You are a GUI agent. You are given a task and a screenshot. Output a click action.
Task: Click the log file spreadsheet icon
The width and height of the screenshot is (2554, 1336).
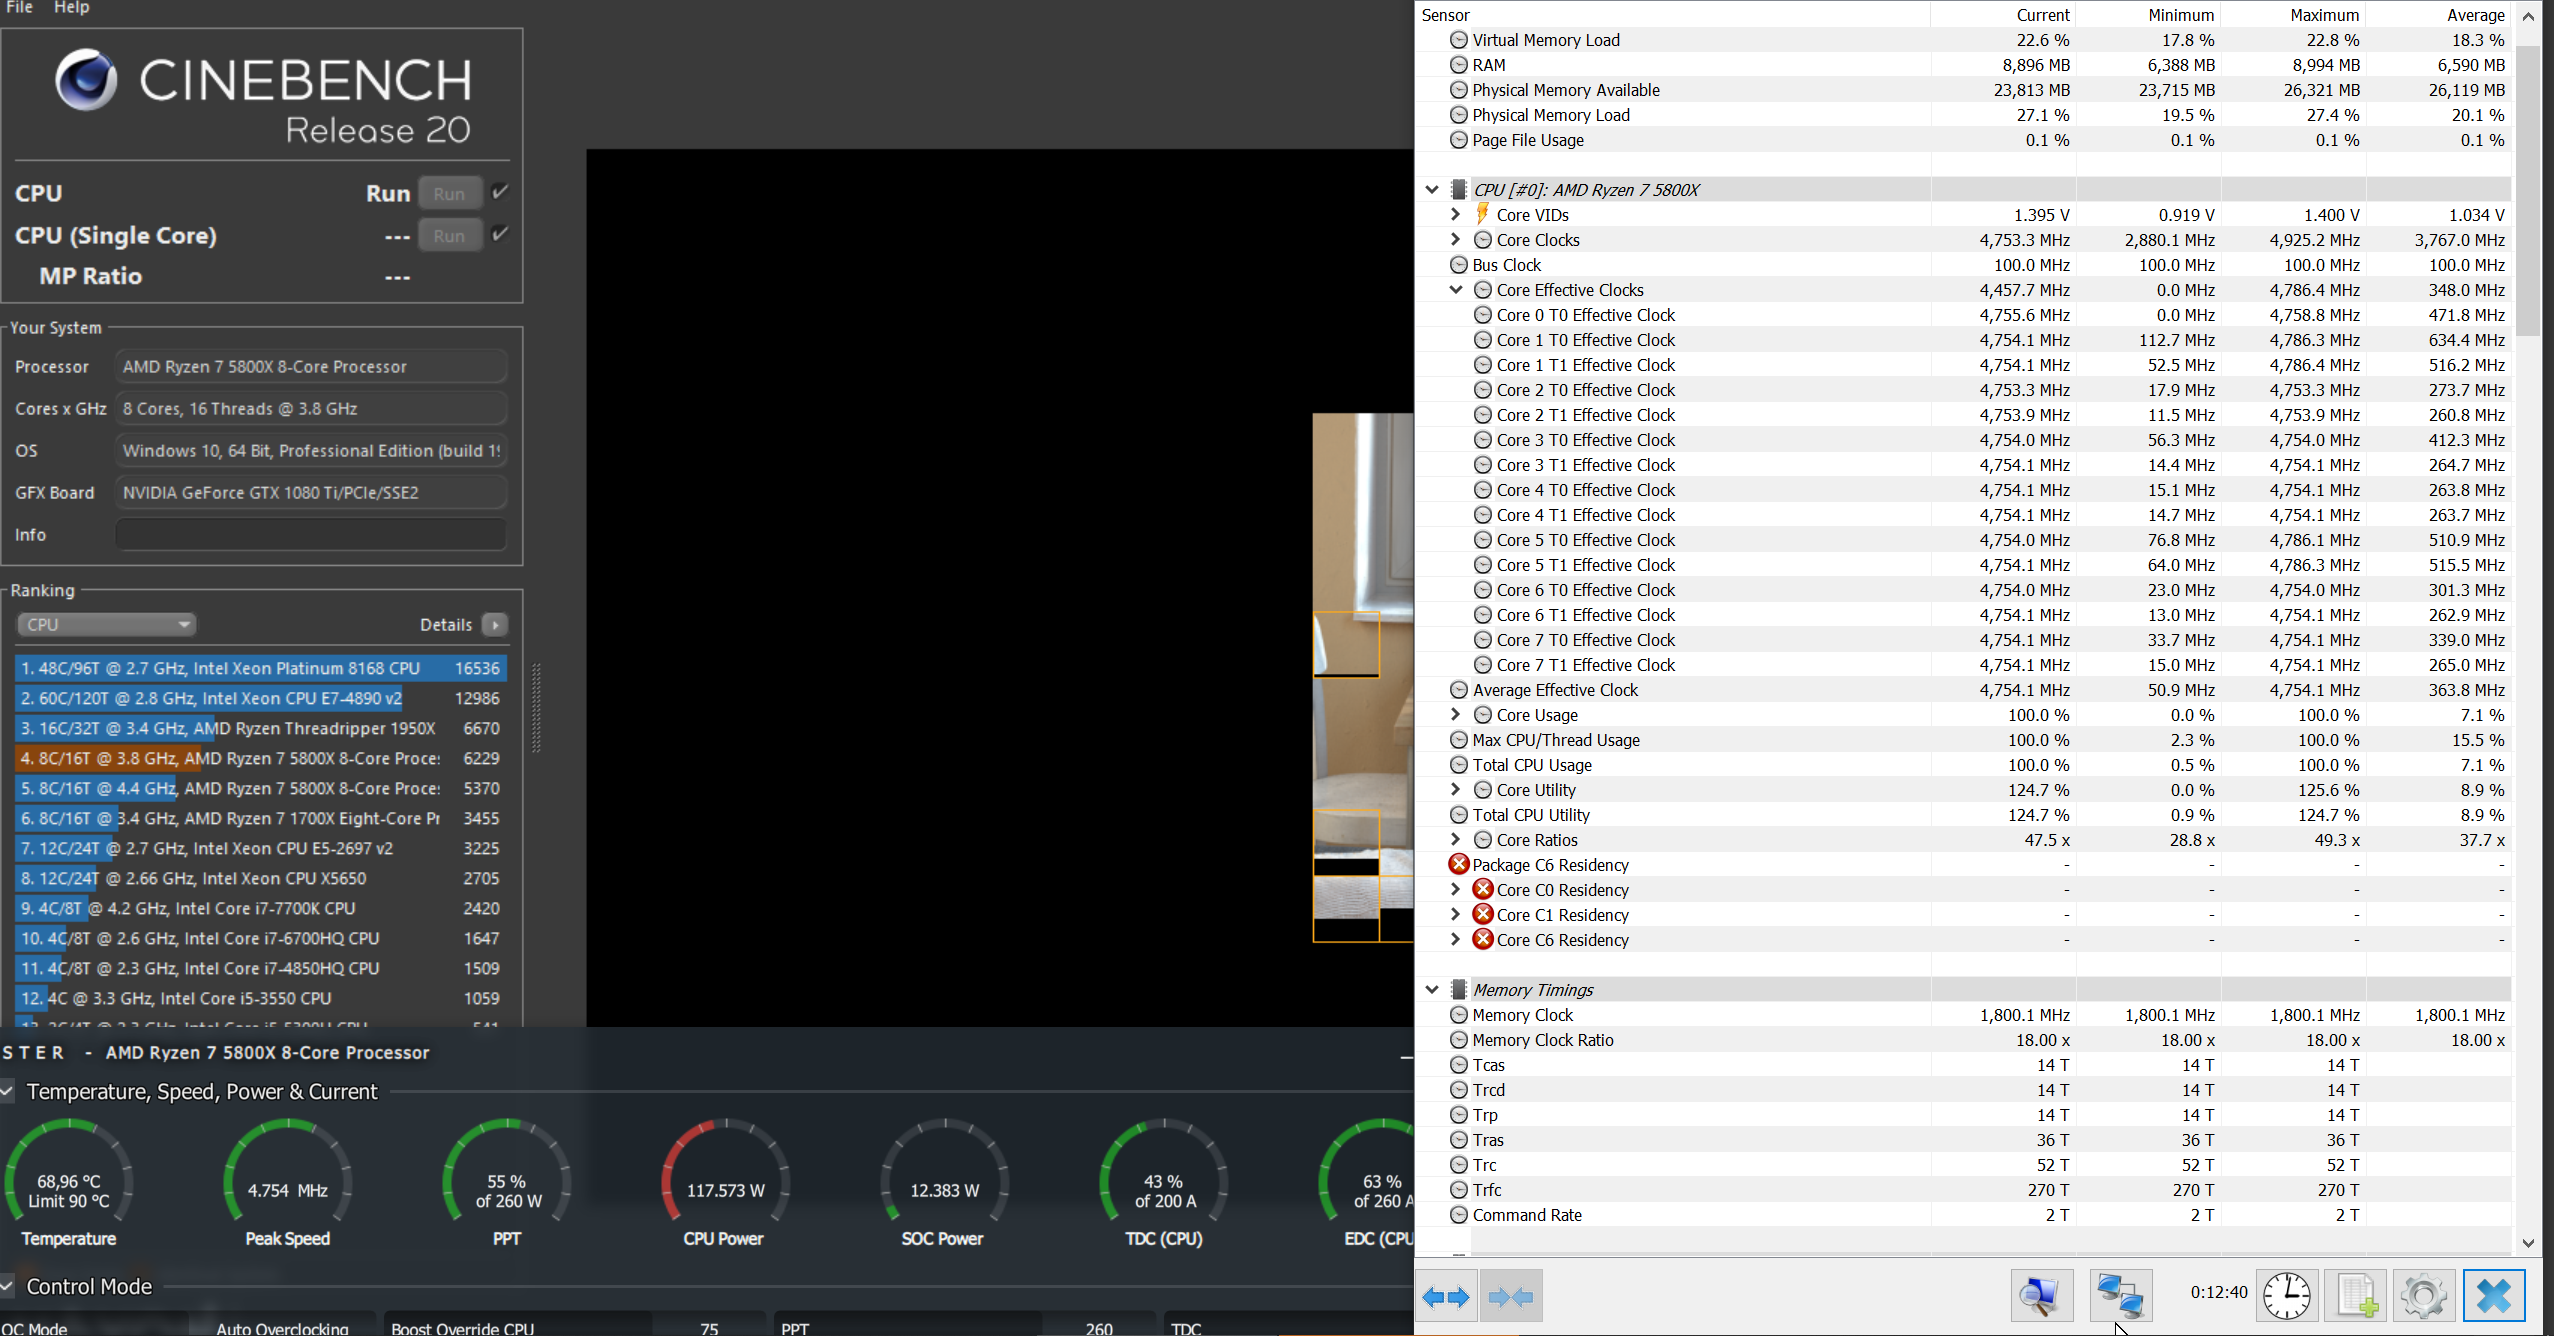(2356, 1296)
